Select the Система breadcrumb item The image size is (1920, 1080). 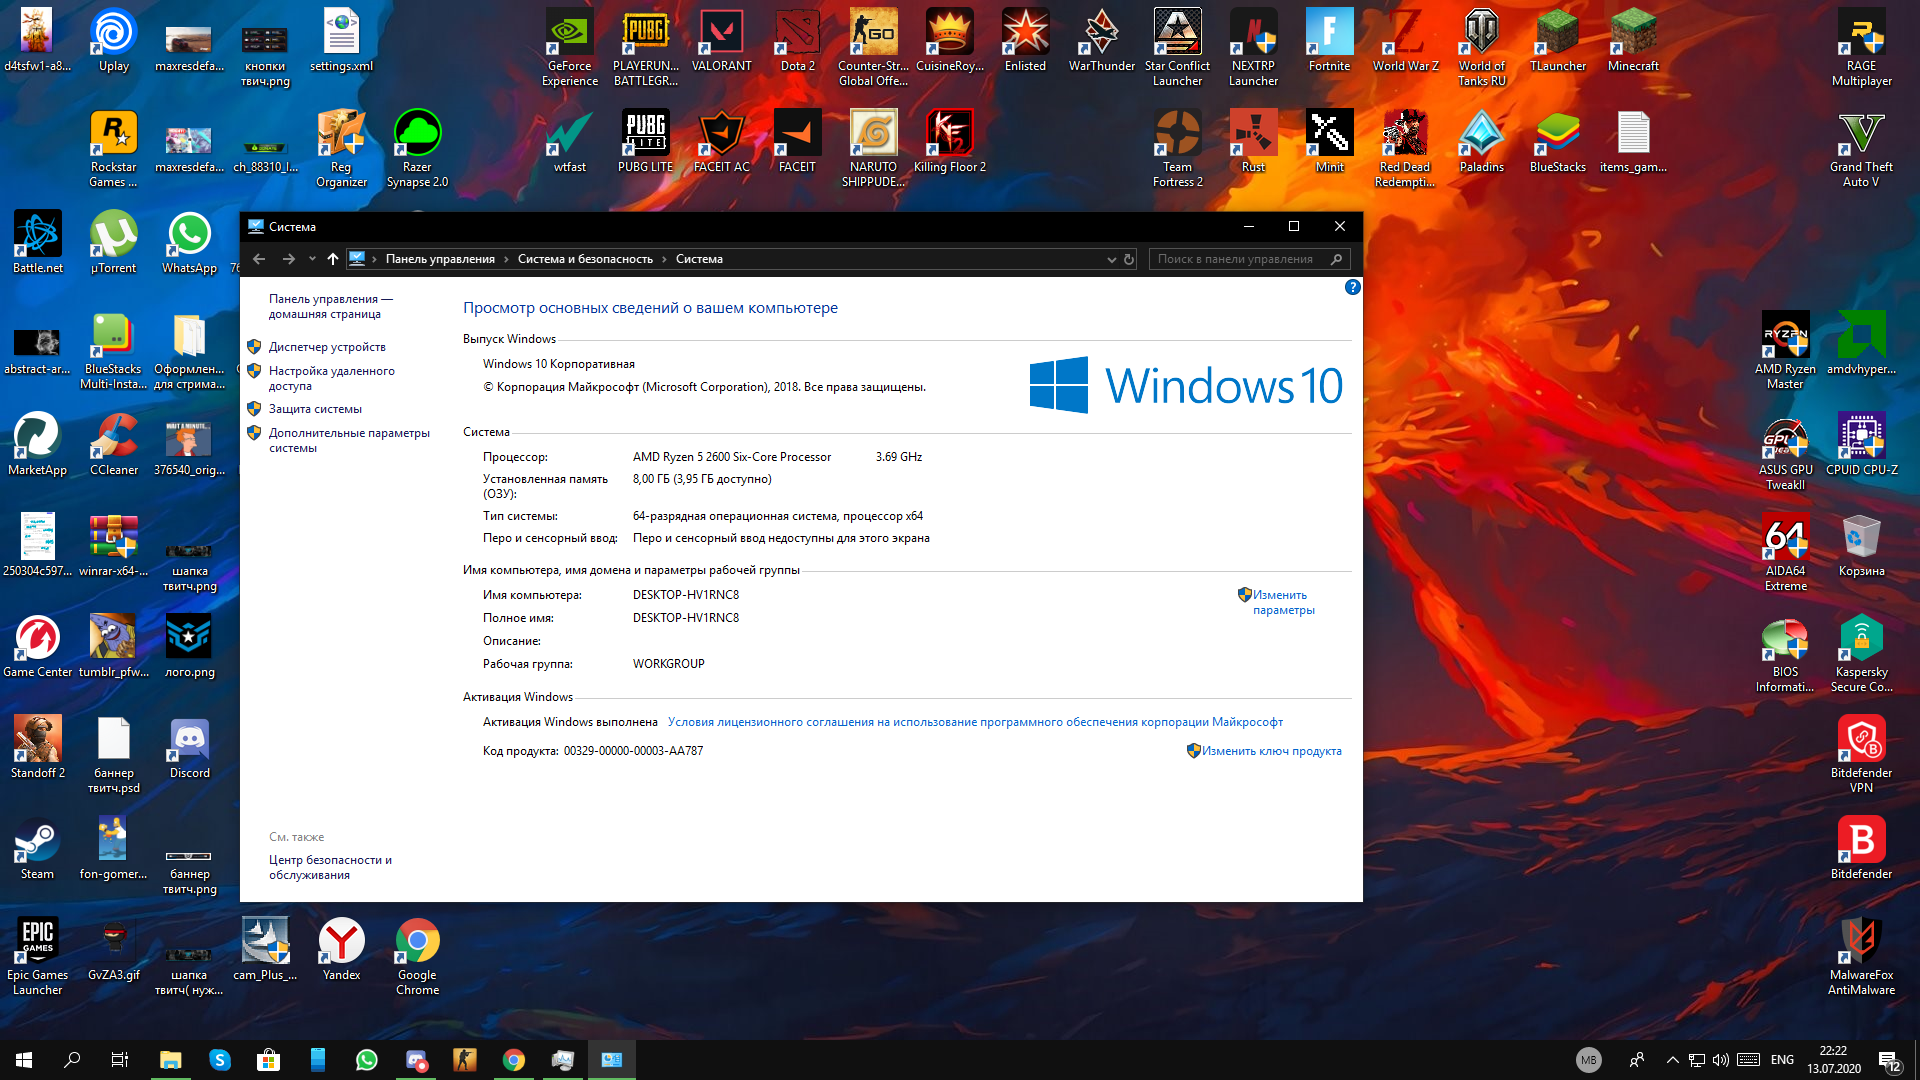(x=699, y=259)
